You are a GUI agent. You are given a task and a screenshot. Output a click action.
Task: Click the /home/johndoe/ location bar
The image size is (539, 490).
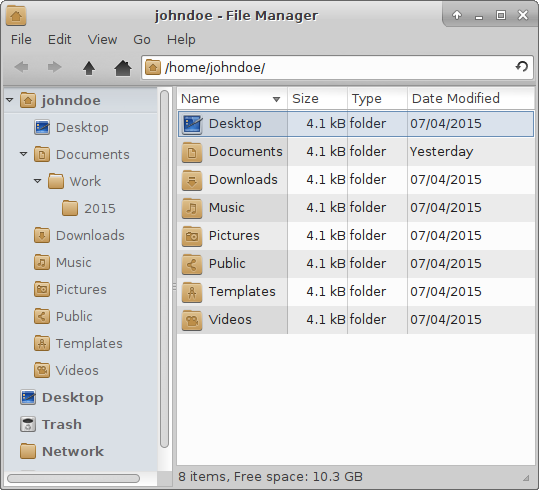337,67
